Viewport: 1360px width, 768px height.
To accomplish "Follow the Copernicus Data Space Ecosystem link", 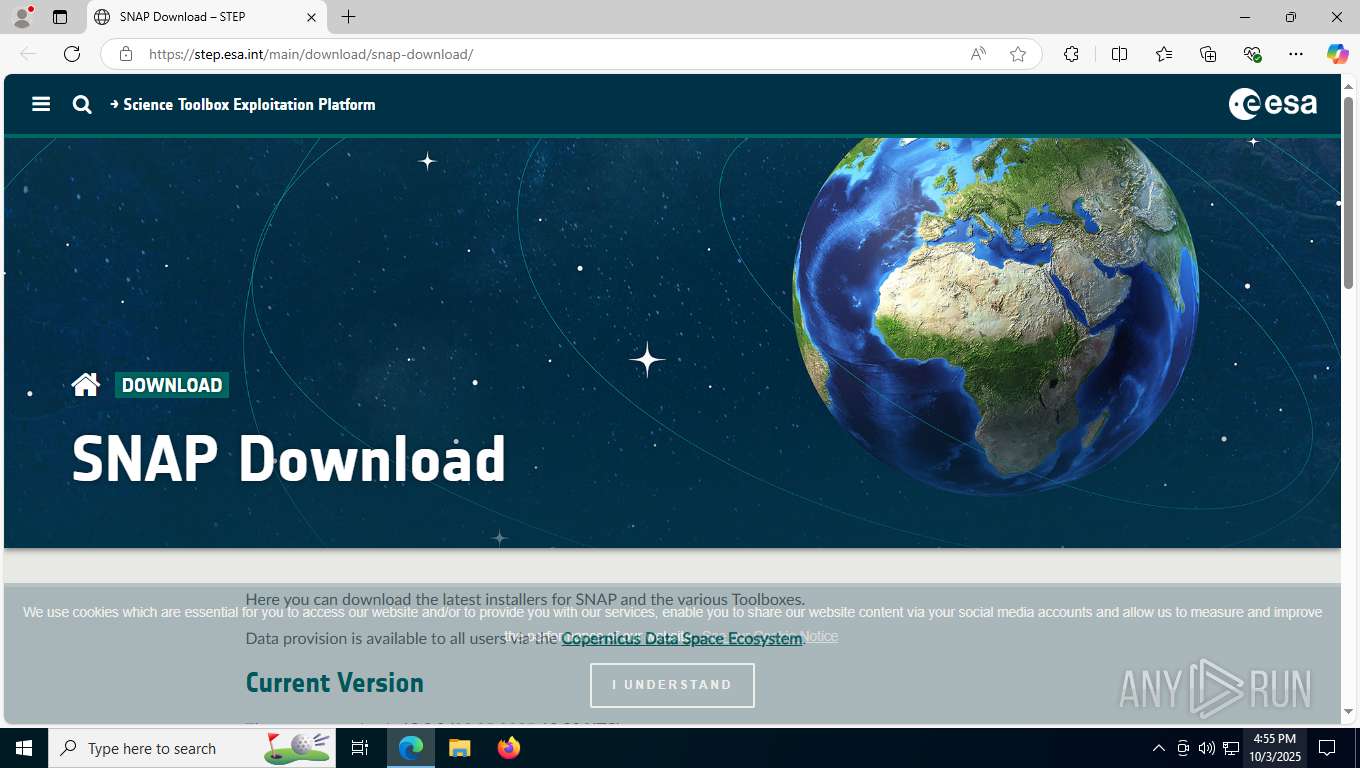I will [x=682, y=638].
